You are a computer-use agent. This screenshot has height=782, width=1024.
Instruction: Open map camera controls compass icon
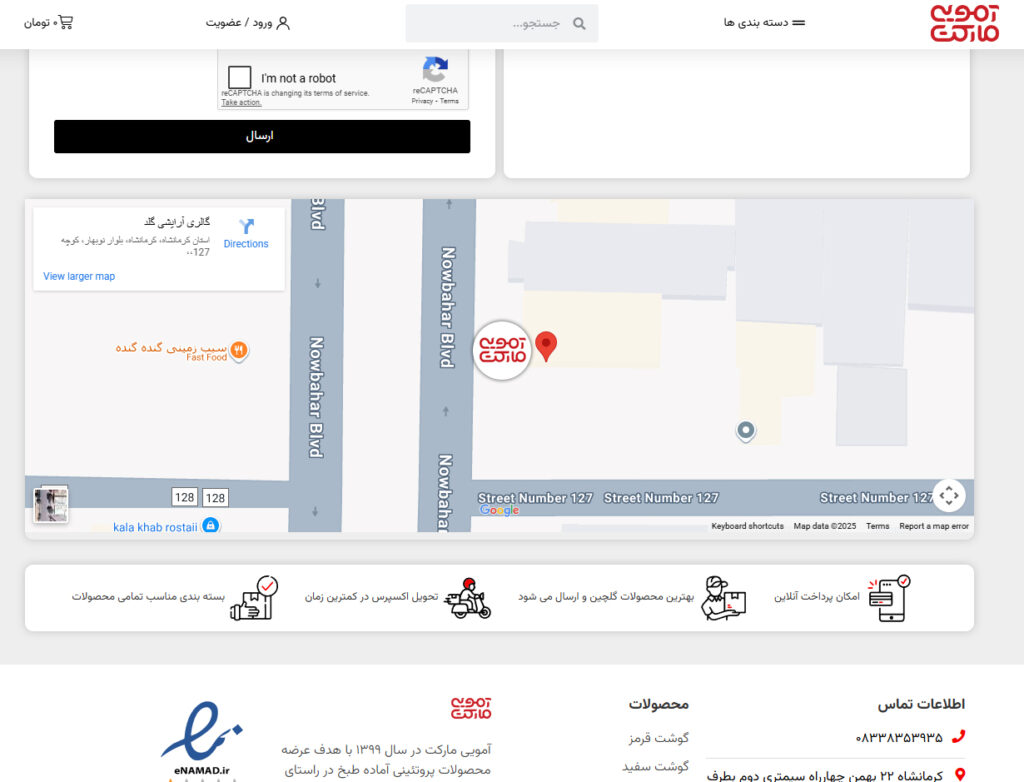(948, 495)
